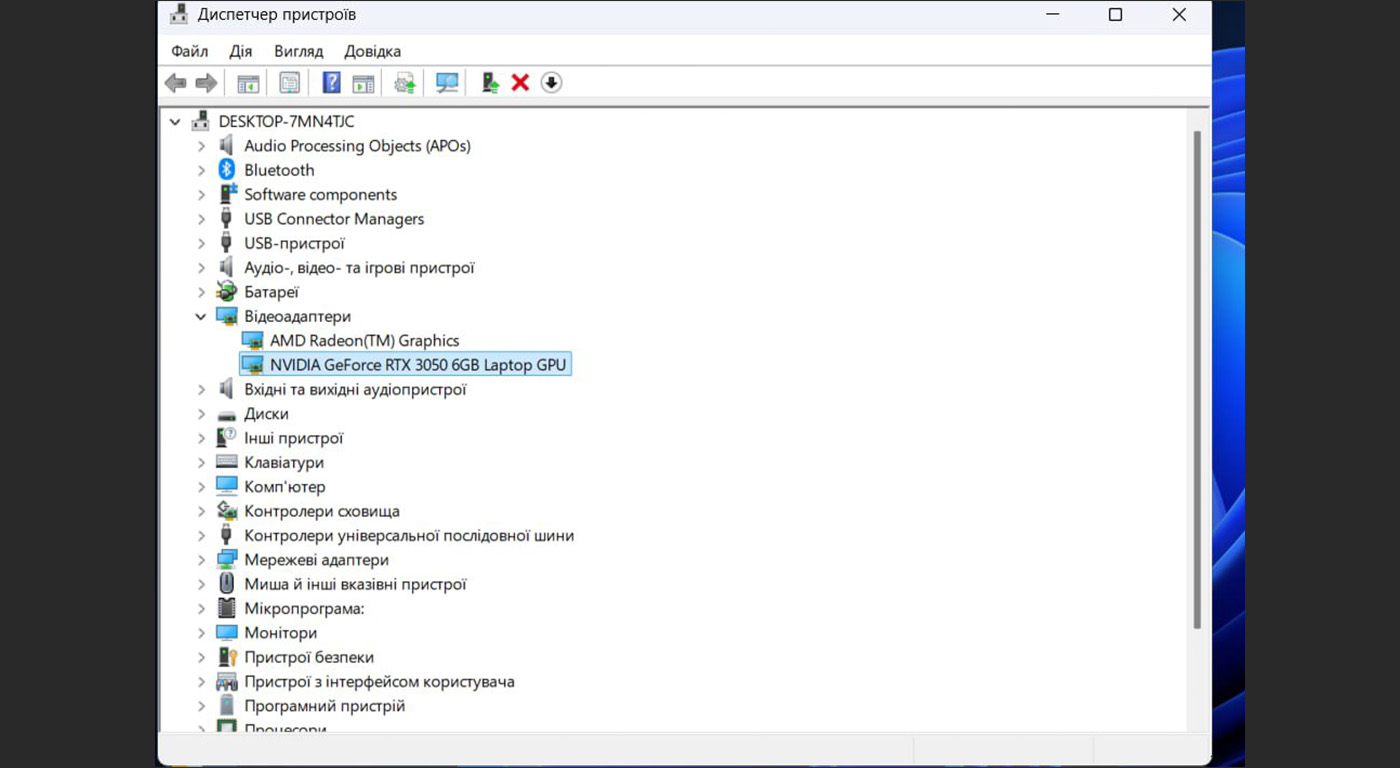Expand the Програмний пристрій category
1400x768 pixels.
point(201,706)
